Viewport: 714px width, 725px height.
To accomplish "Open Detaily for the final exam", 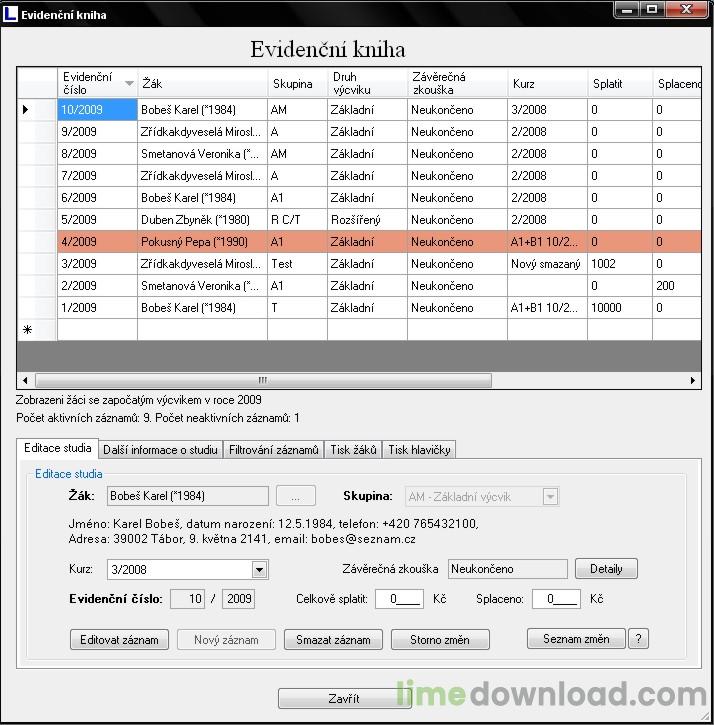I will point(606,569).
